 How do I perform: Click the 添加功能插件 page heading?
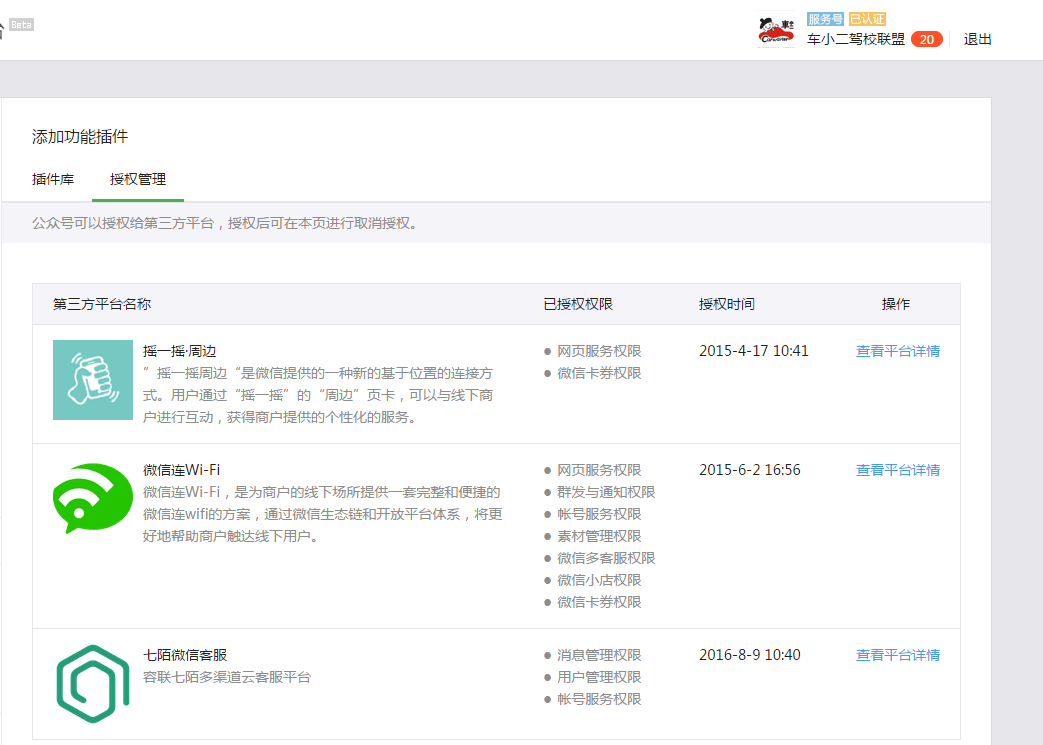[80, 136]
